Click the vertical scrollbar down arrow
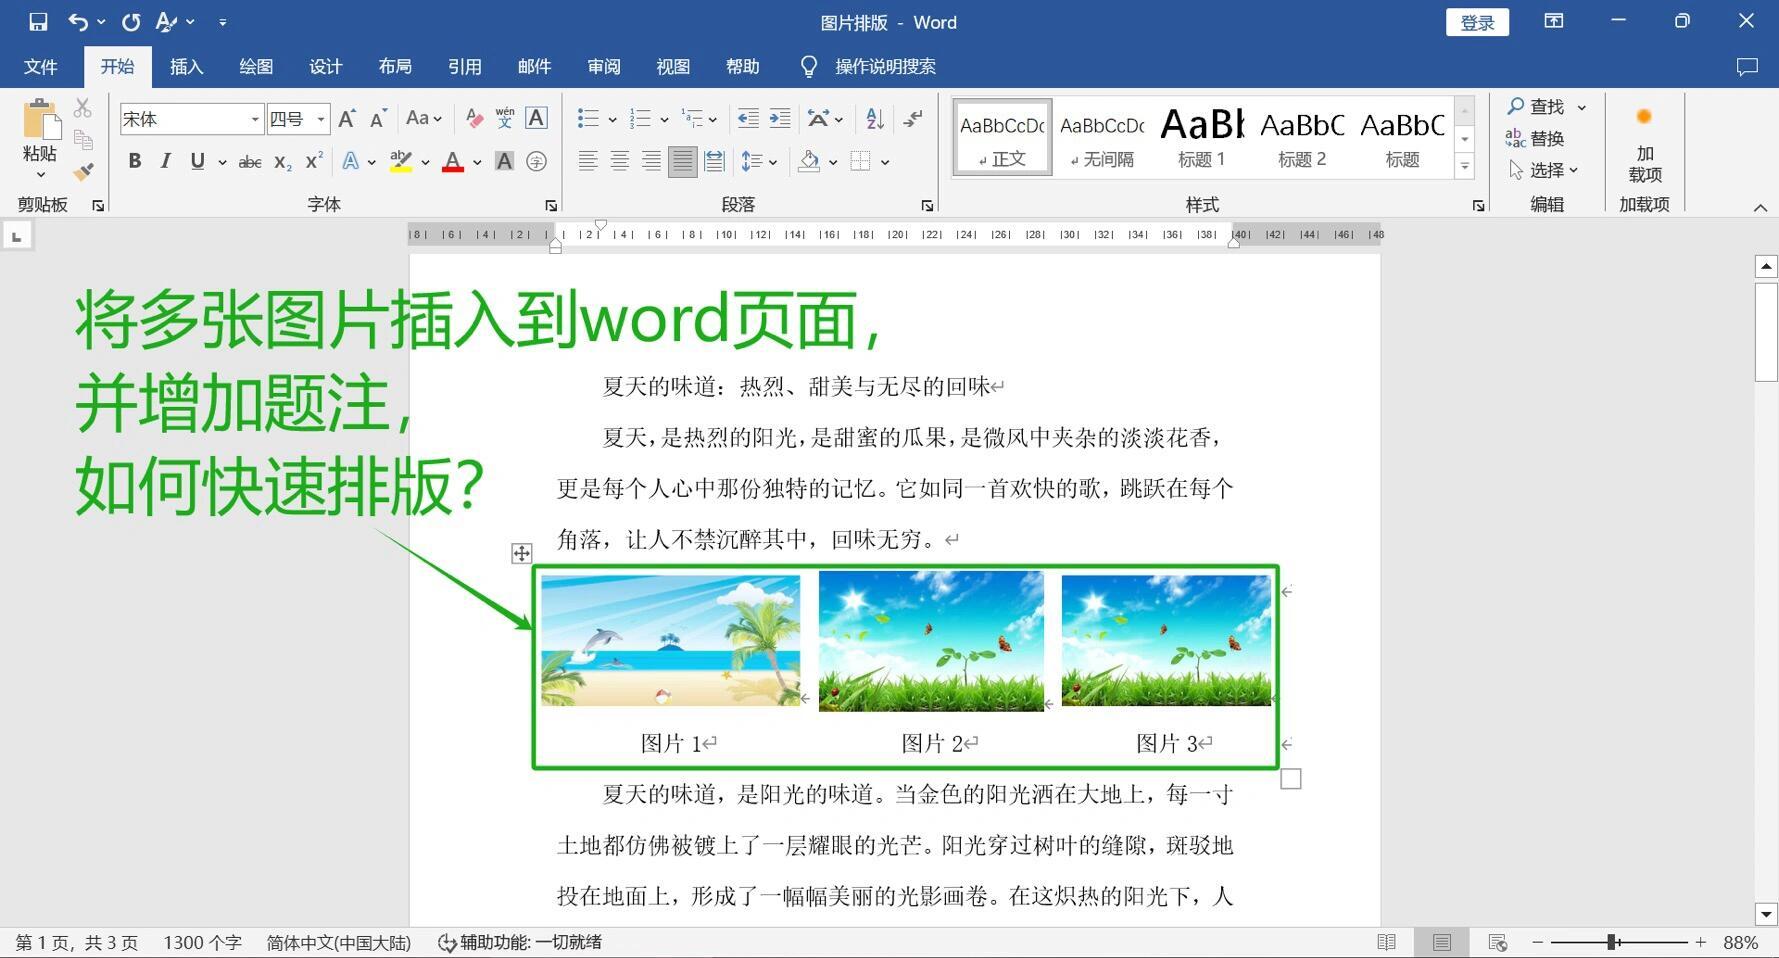 click(1766, 914)
